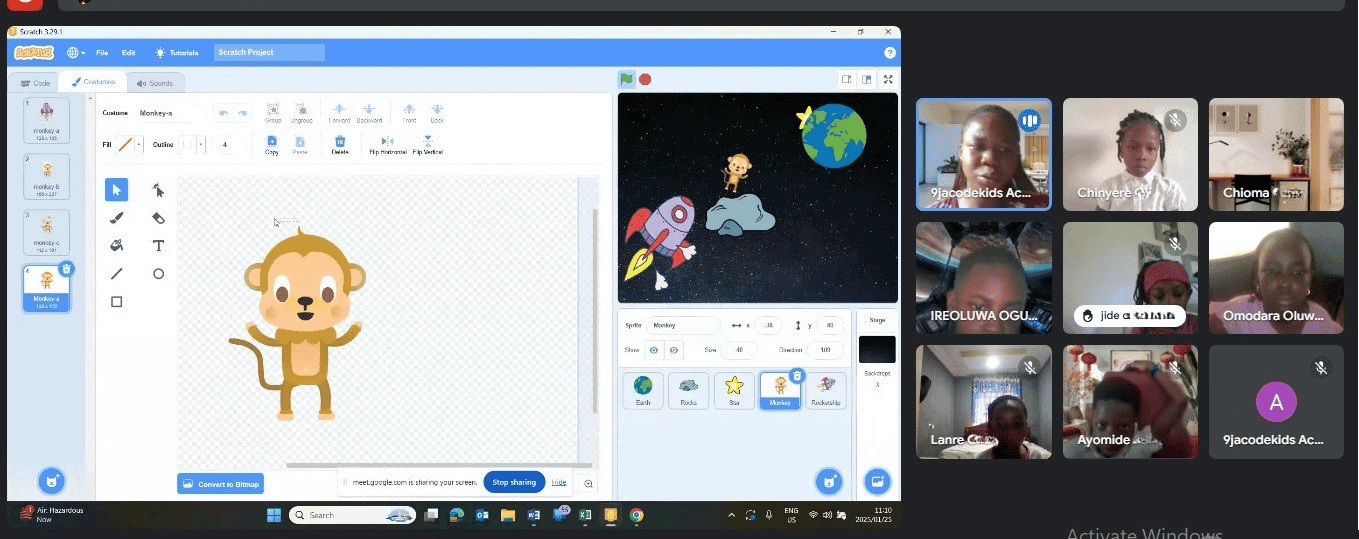Click the Ungroup icon

[x=302, y=113]
